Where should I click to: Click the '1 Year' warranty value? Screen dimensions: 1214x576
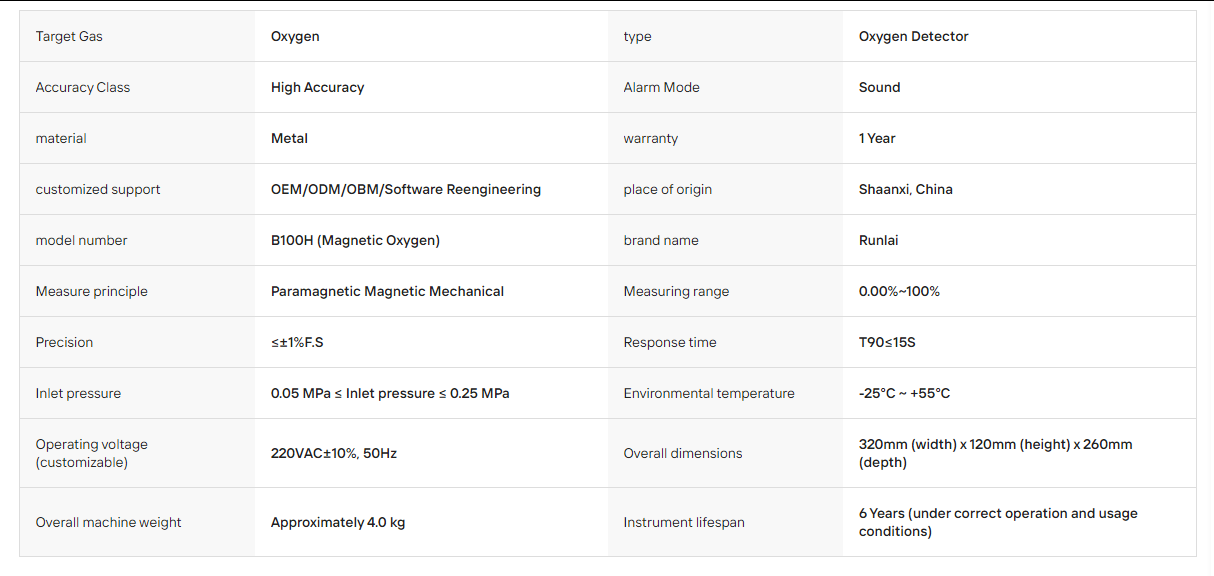point(877,139)
